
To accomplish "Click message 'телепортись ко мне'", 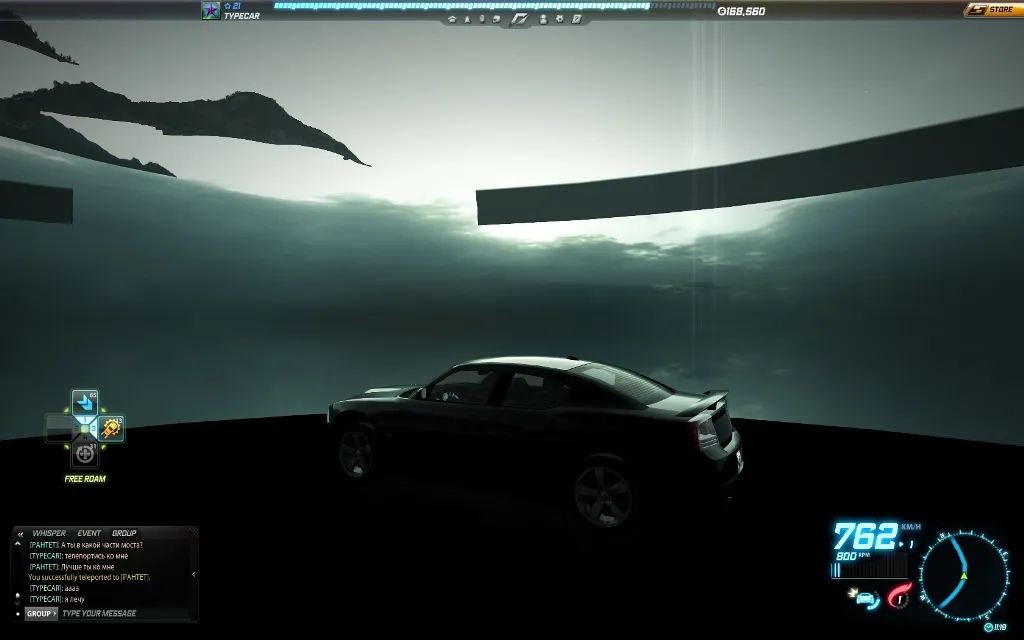I will 96,556.
